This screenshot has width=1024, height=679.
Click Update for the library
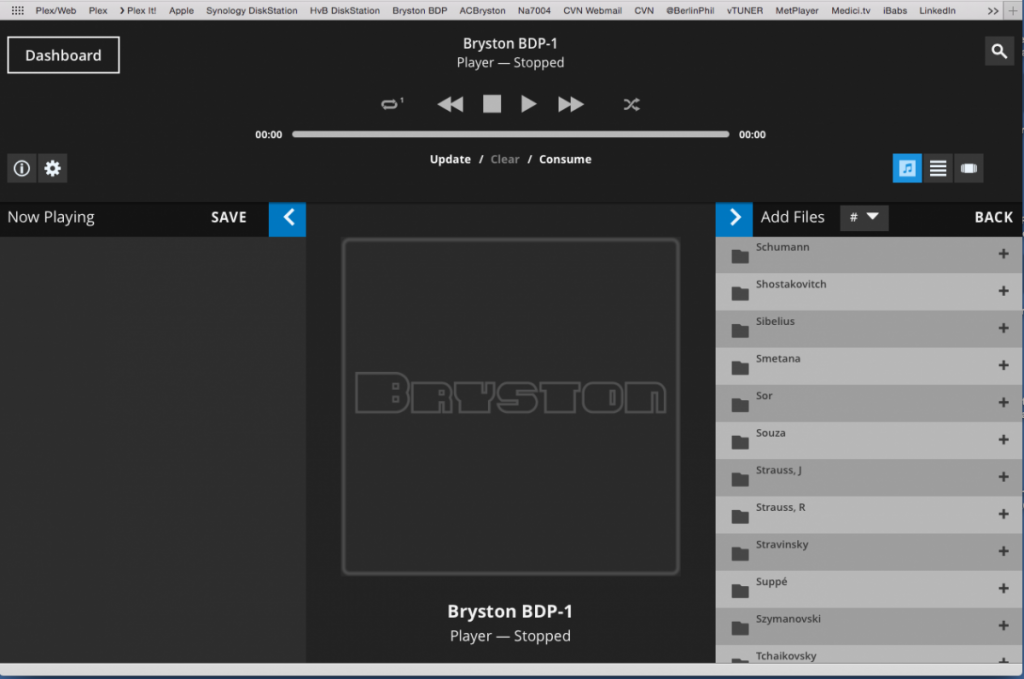(450, 159)
